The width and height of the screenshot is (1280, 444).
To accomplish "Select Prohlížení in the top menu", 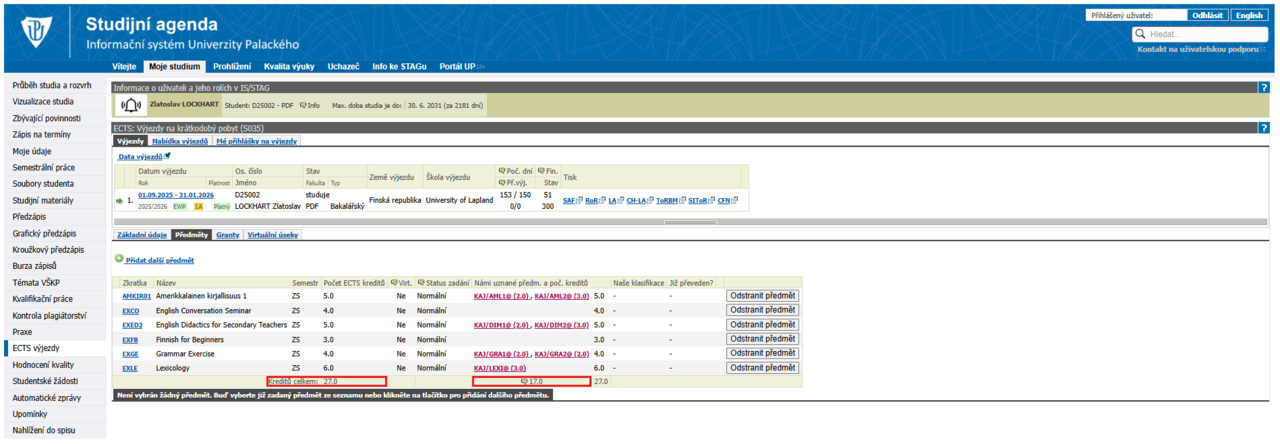I will 232,66.
